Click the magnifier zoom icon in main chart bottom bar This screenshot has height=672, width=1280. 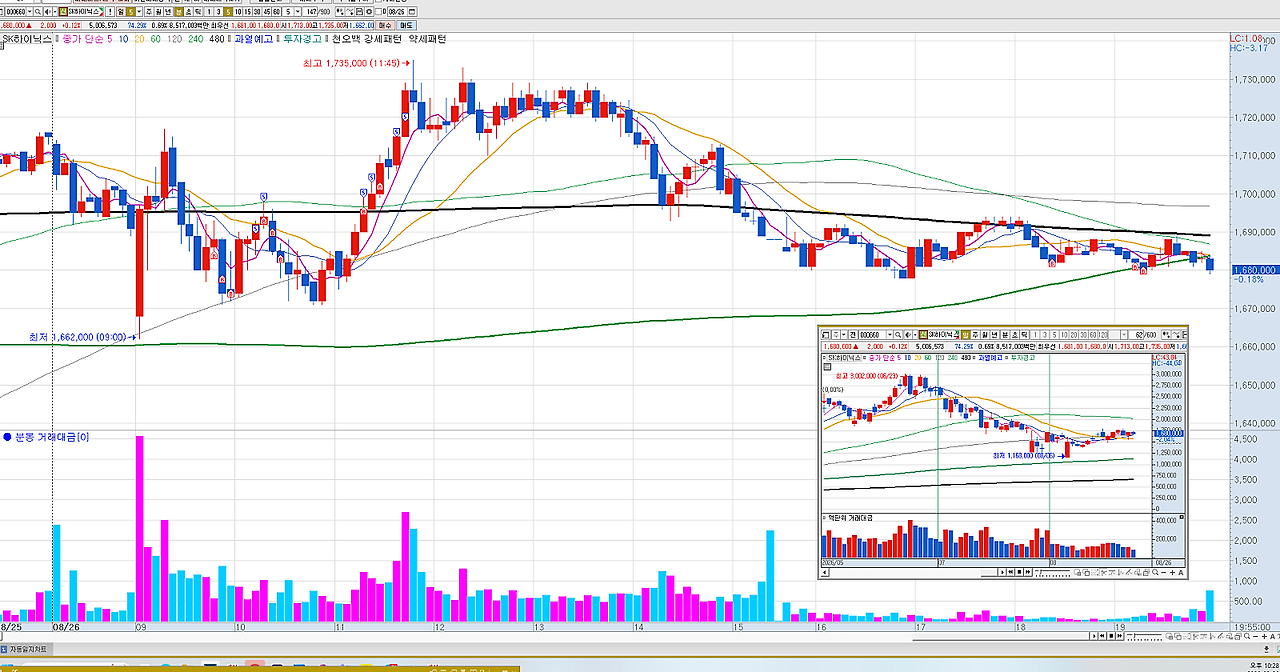tap(1247, 636)
